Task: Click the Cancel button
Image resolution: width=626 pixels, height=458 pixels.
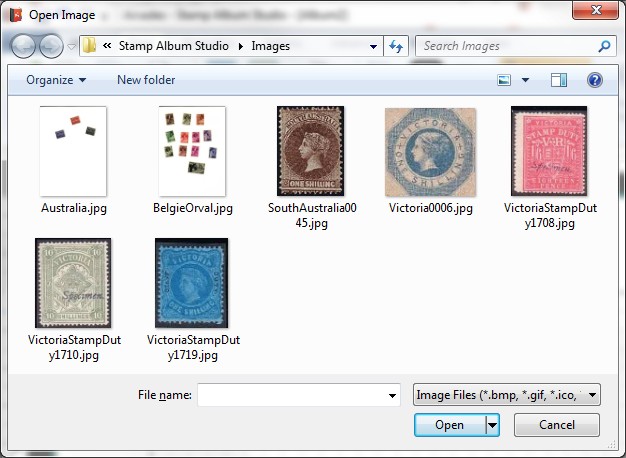Action: tap(557, 425)
